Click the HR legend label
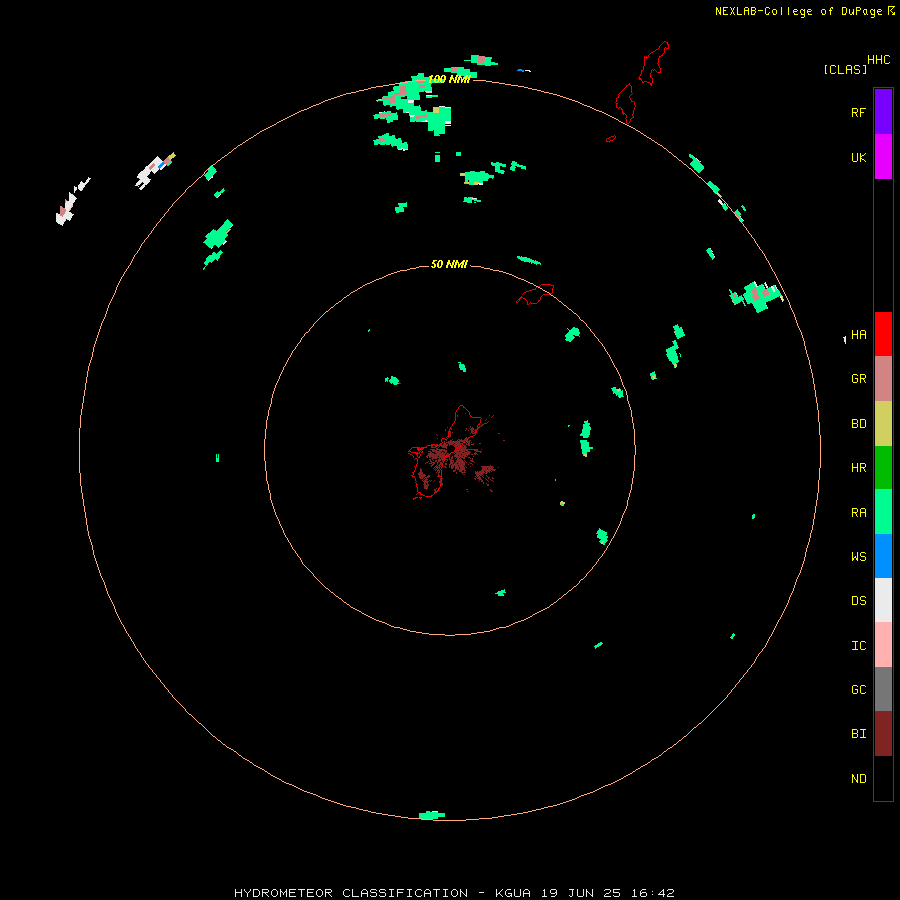This screenshot has width=900, height=900. tap(858, 468)
